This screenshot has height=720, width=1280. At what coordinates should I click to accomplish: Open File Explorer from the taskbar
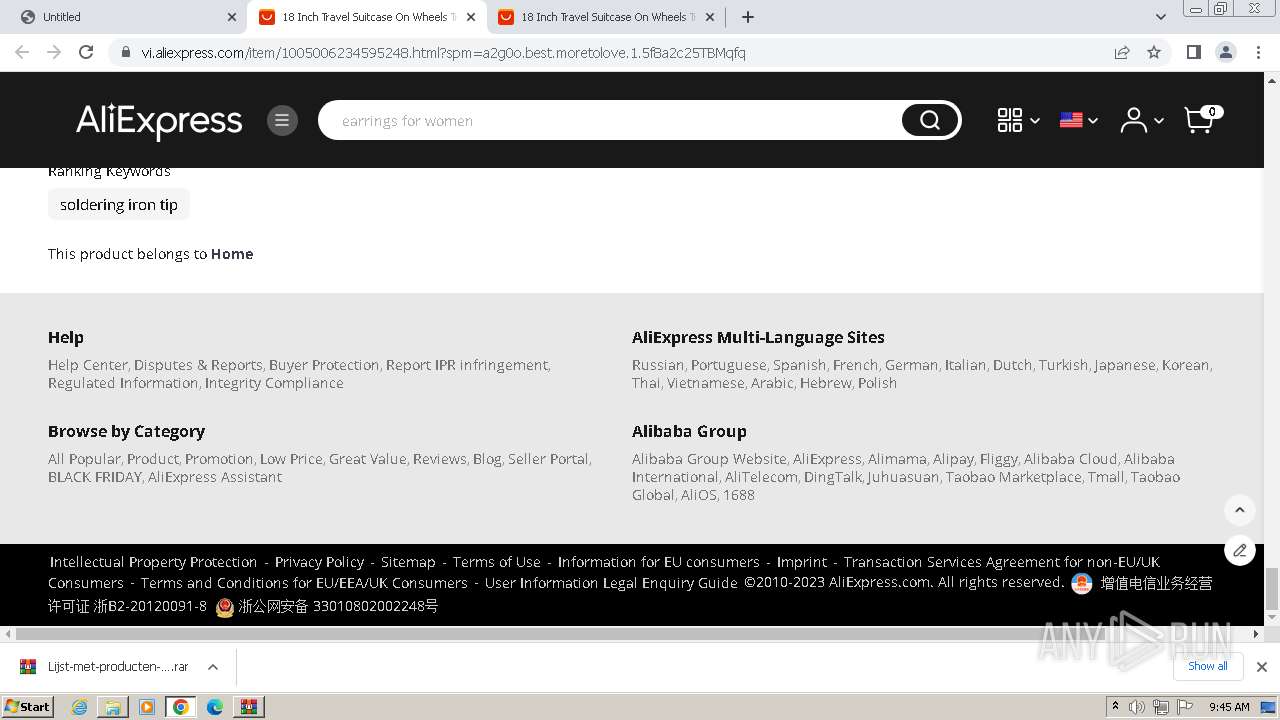113,707
